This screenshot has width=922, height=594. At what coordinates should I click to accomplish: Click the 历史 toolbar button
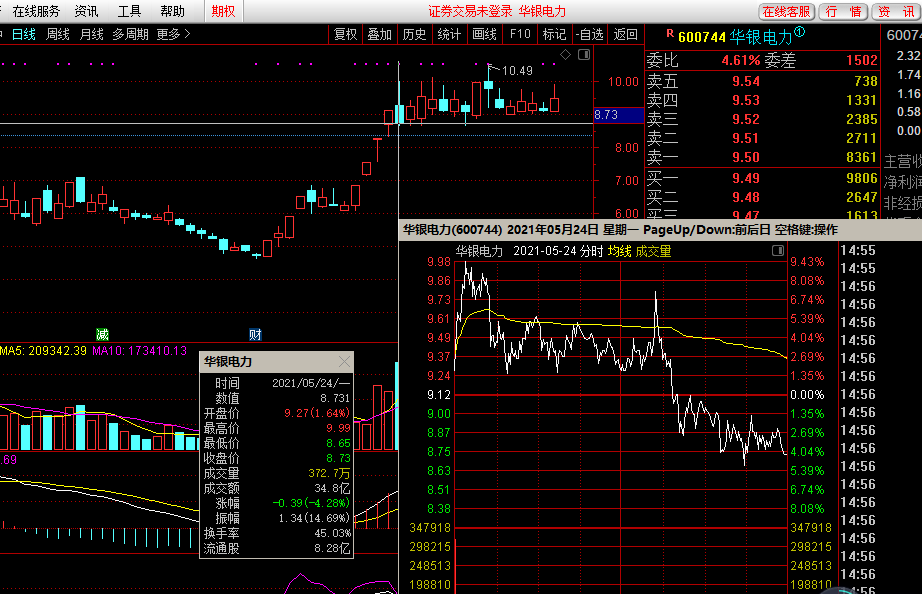pos(414,34)
